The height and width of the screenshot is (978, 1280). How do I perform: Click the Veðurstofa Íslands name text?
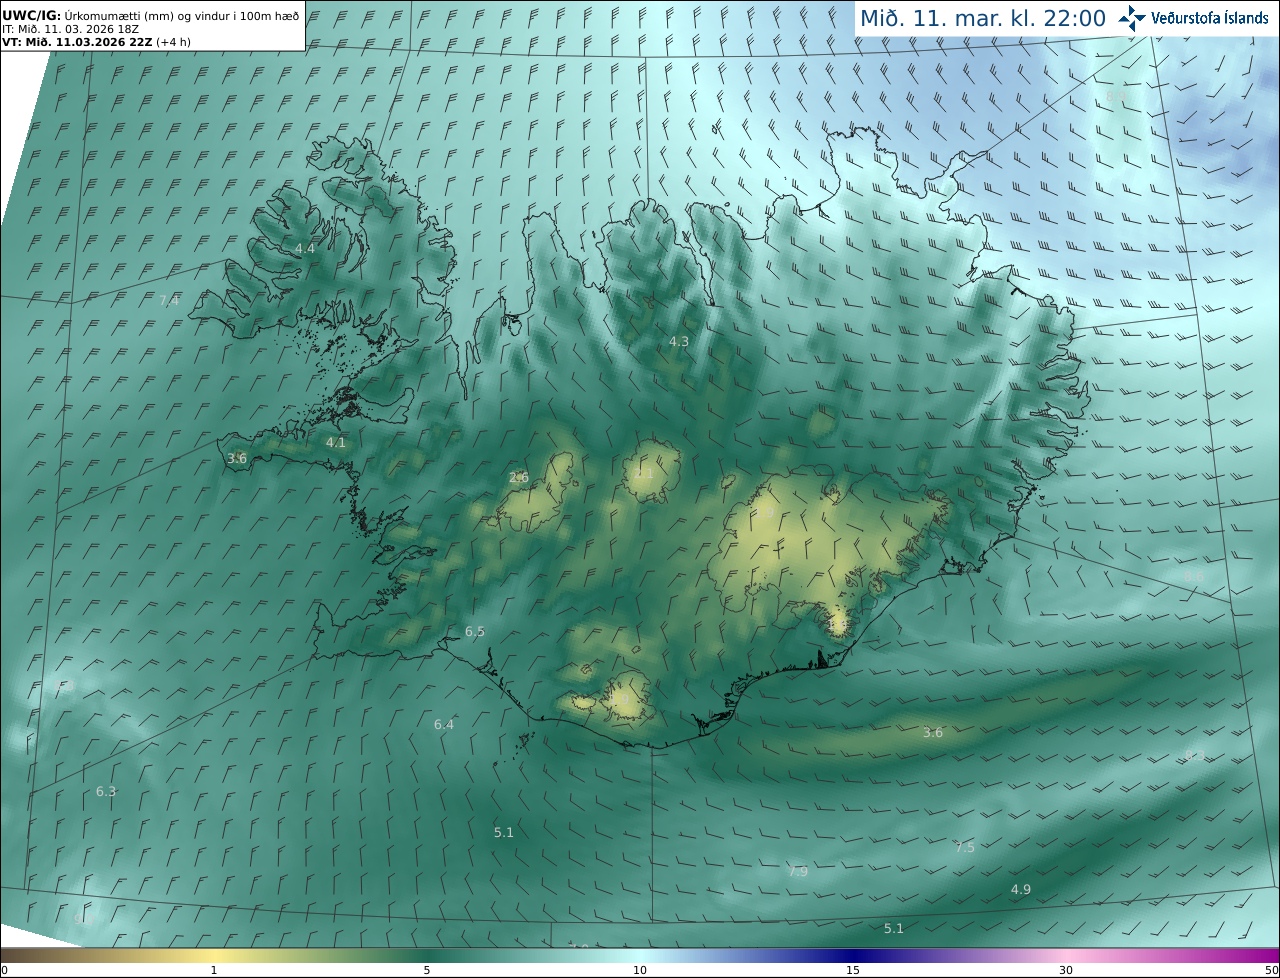1210,18
